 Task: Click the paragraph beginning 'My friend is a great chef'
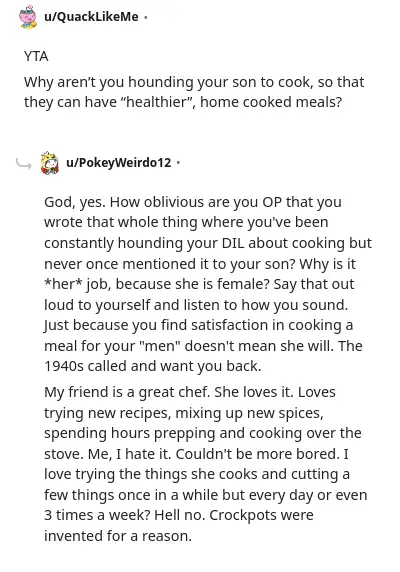tap(206, 464)
